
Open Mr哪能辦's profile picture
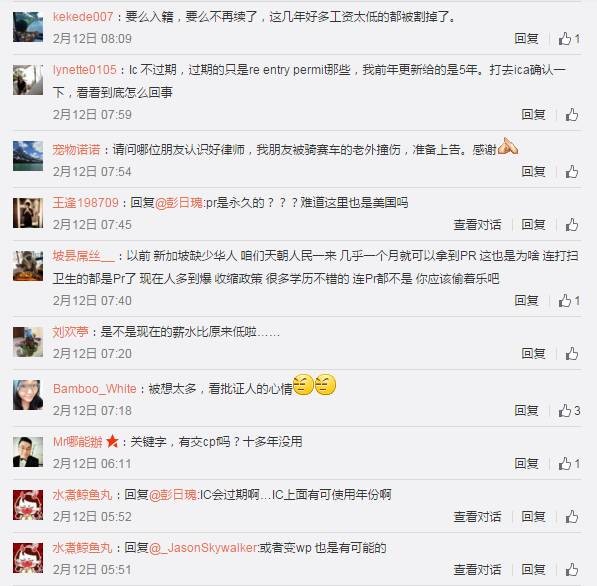pos(28,452)
